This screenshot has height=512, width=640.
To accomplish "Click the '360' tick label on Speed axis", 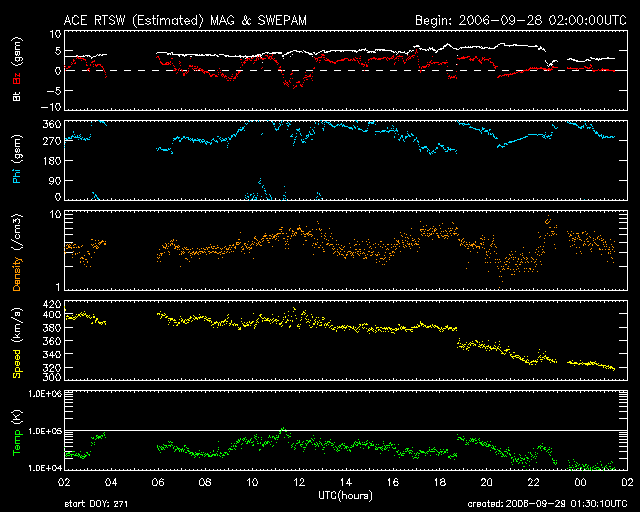I will tap(52, 341).
